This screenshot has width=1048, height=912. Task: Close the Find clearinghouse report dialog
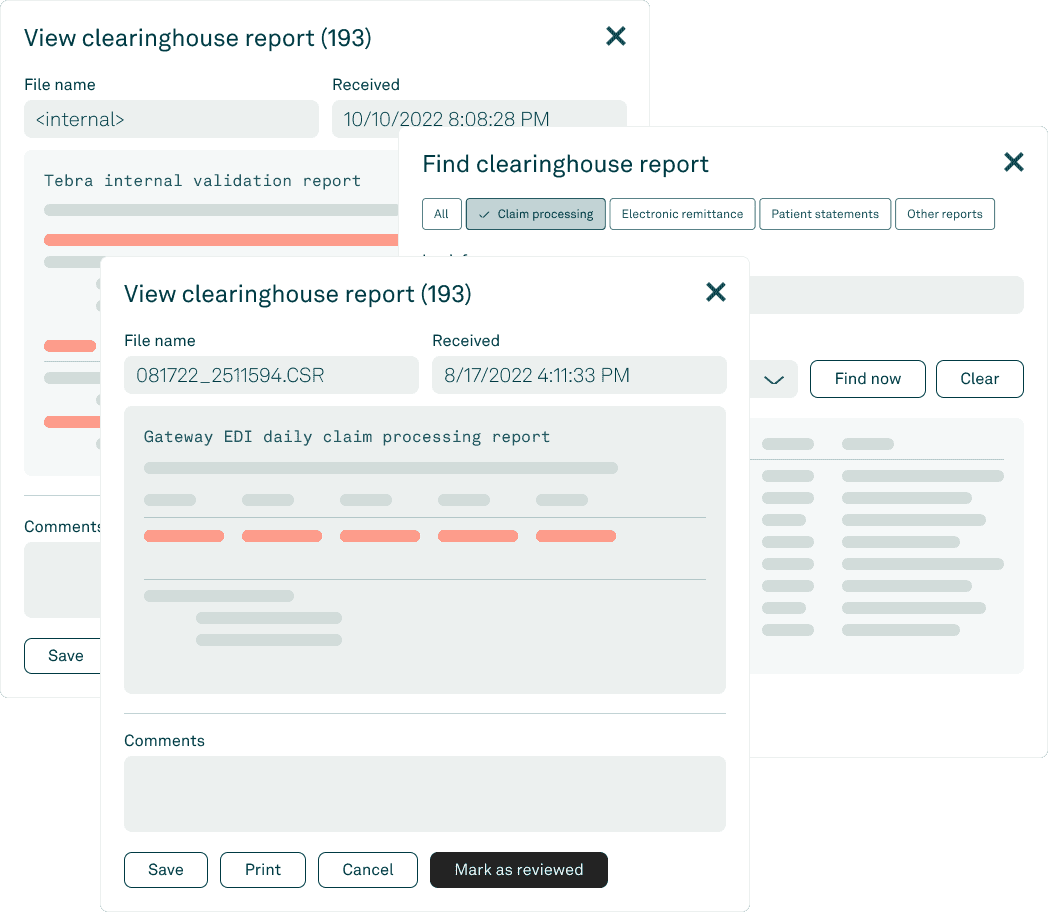click(1013, 162)
